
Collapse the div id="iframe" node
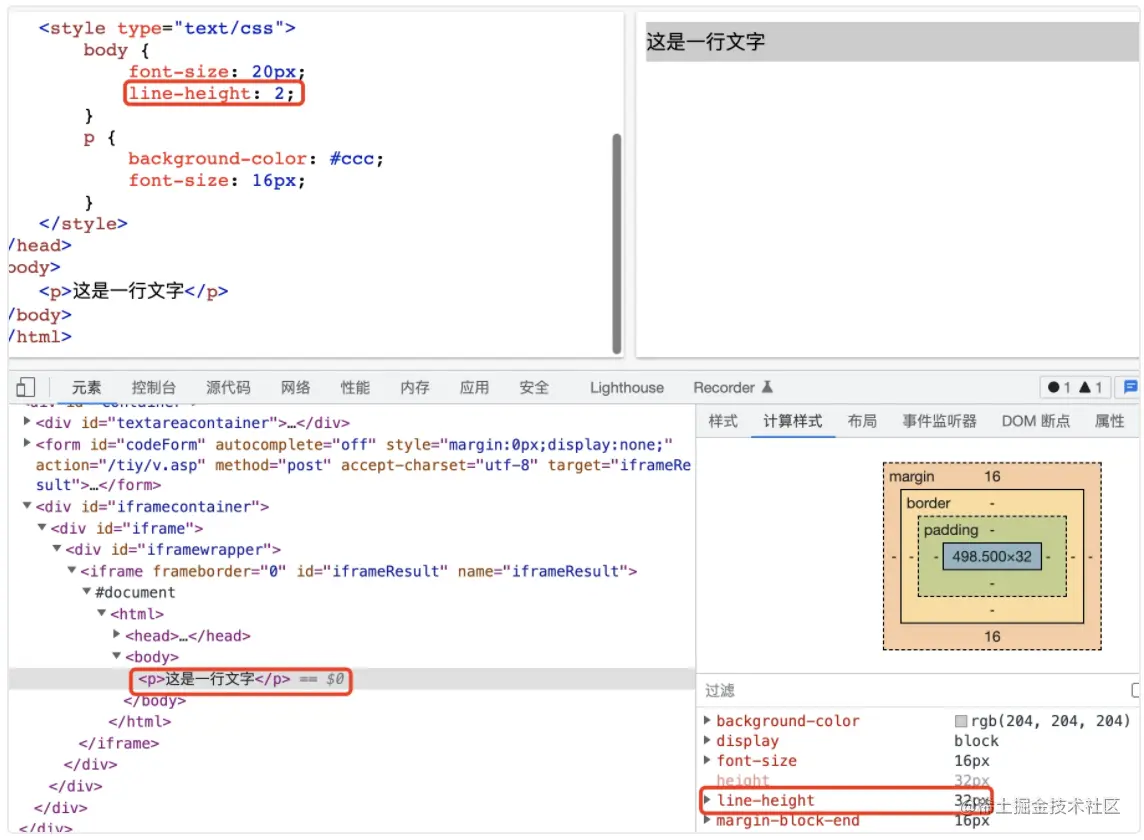click(42, 527)
